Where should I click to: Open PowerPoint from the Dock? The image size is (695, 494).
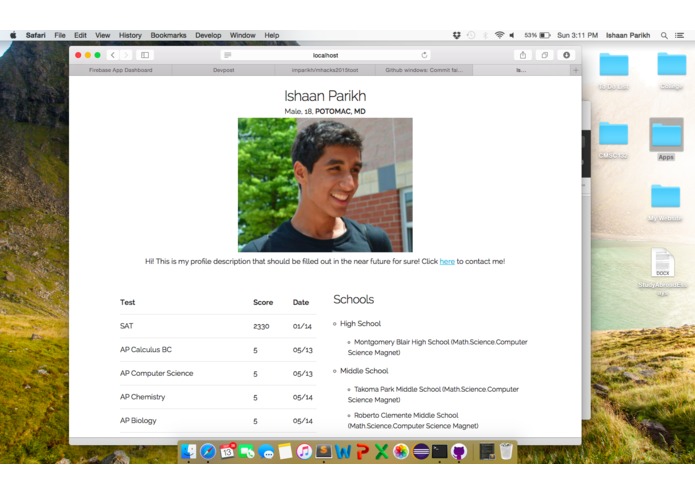(362, 451)
